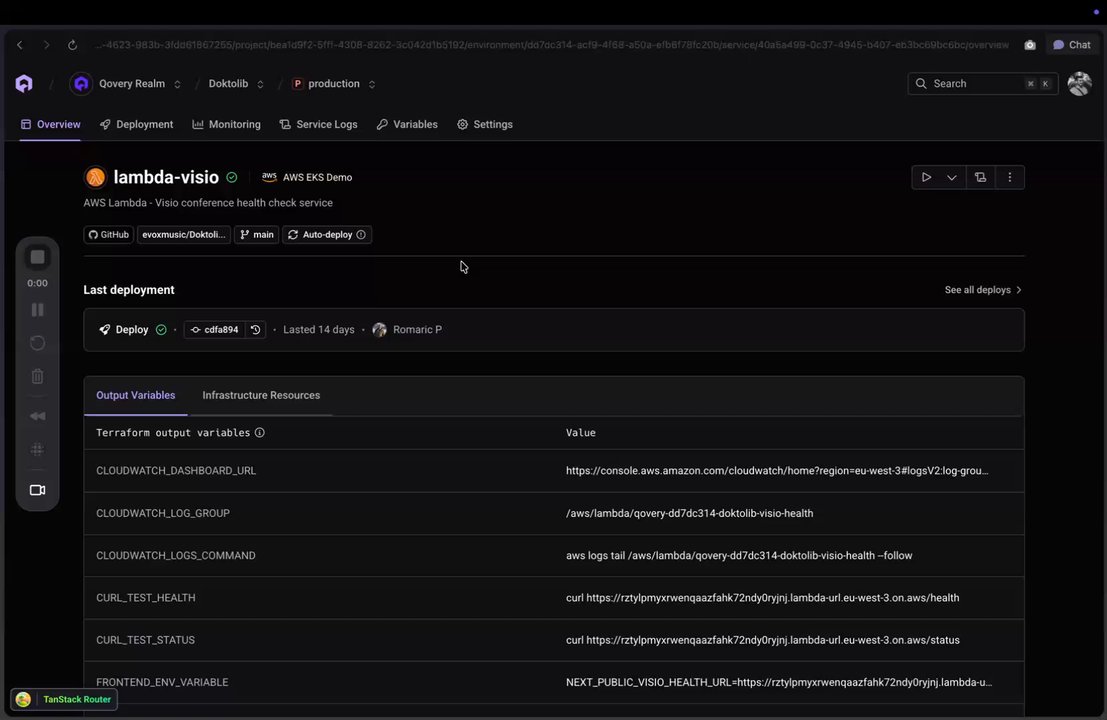Click the history icon next to cdfa894
This screenshot has height=720, width=1107.
(x=256, y=330)
